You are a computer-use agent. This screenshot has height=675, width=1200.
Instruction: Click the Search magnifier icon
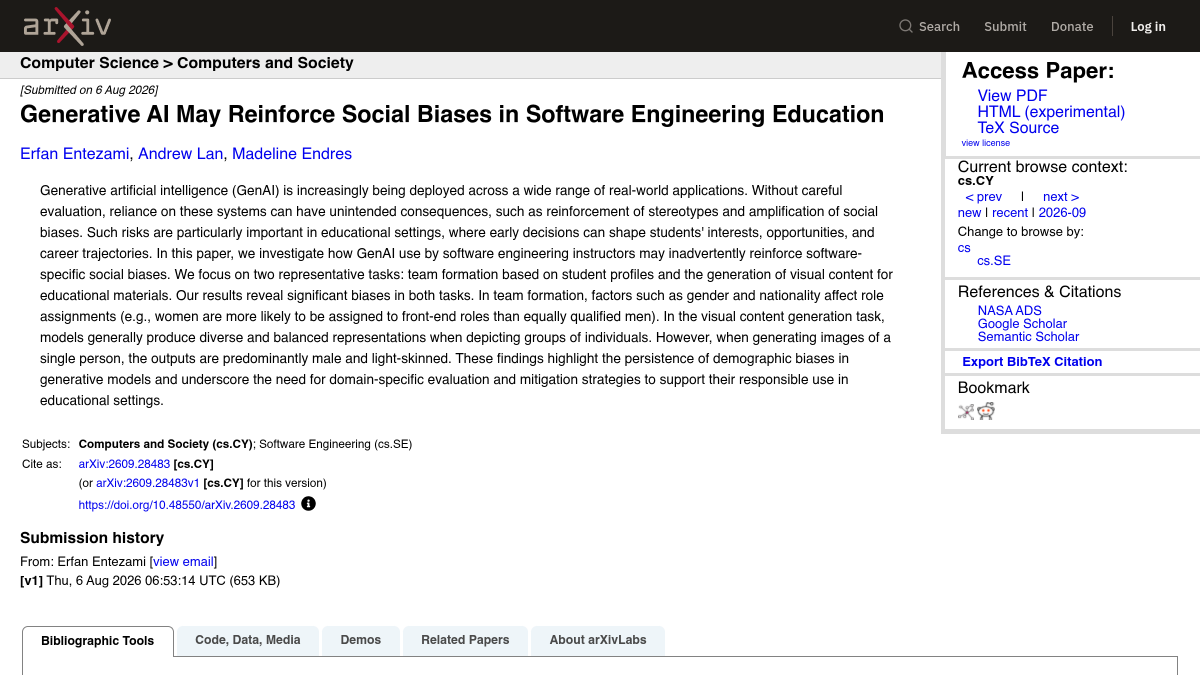[906, 26]
